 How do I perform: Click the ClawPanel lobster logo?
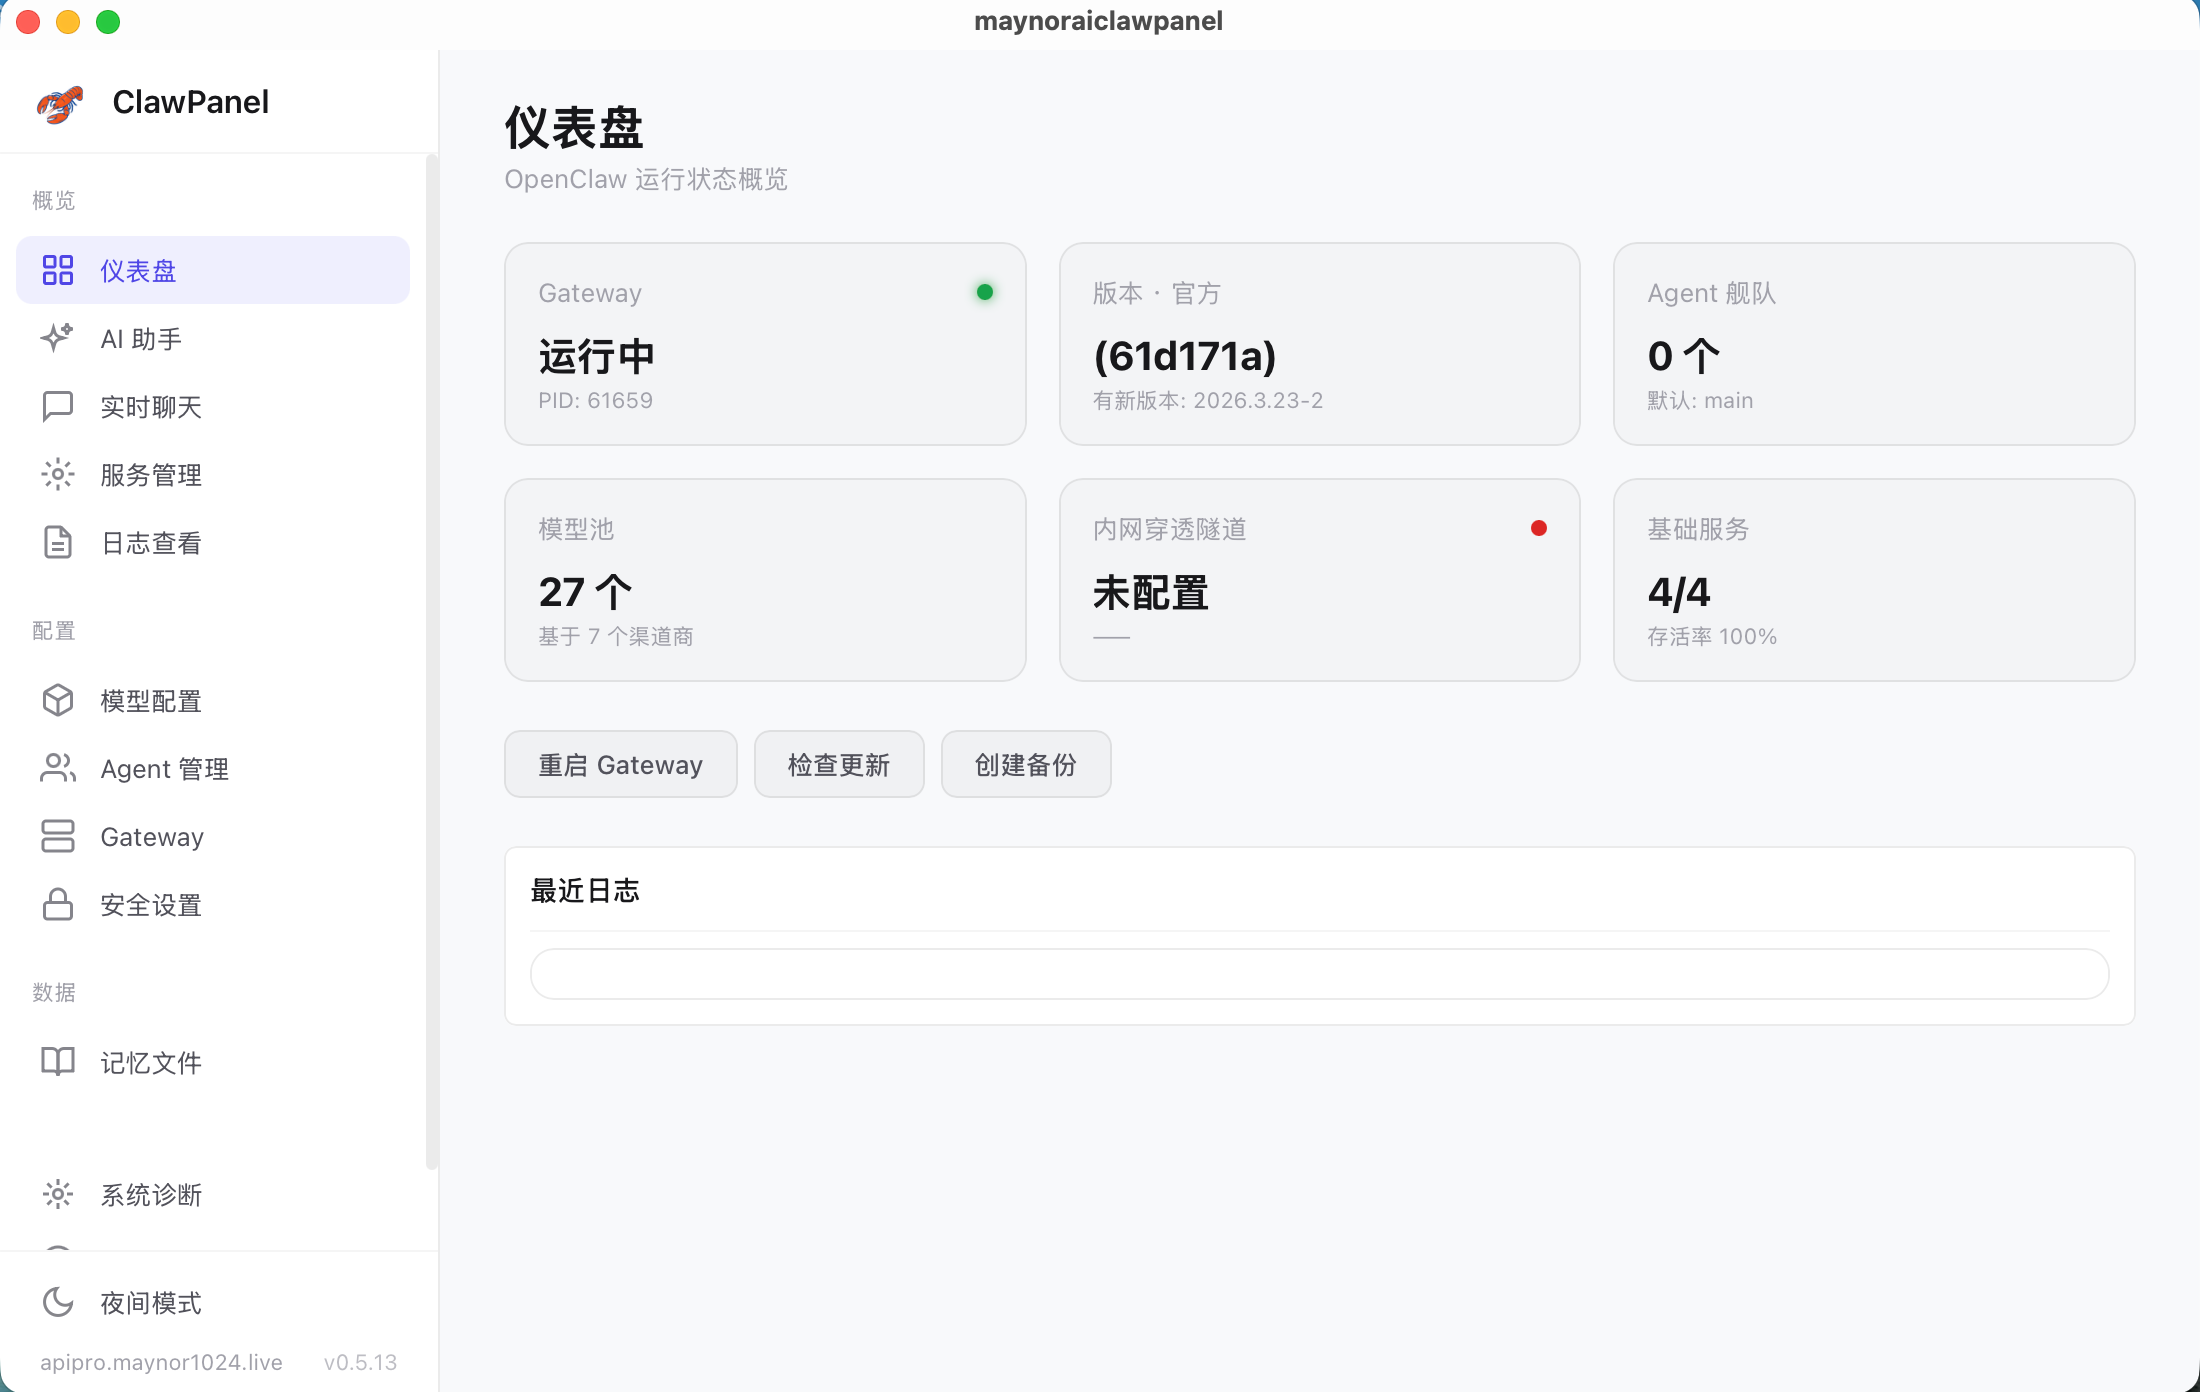point(60,103)
